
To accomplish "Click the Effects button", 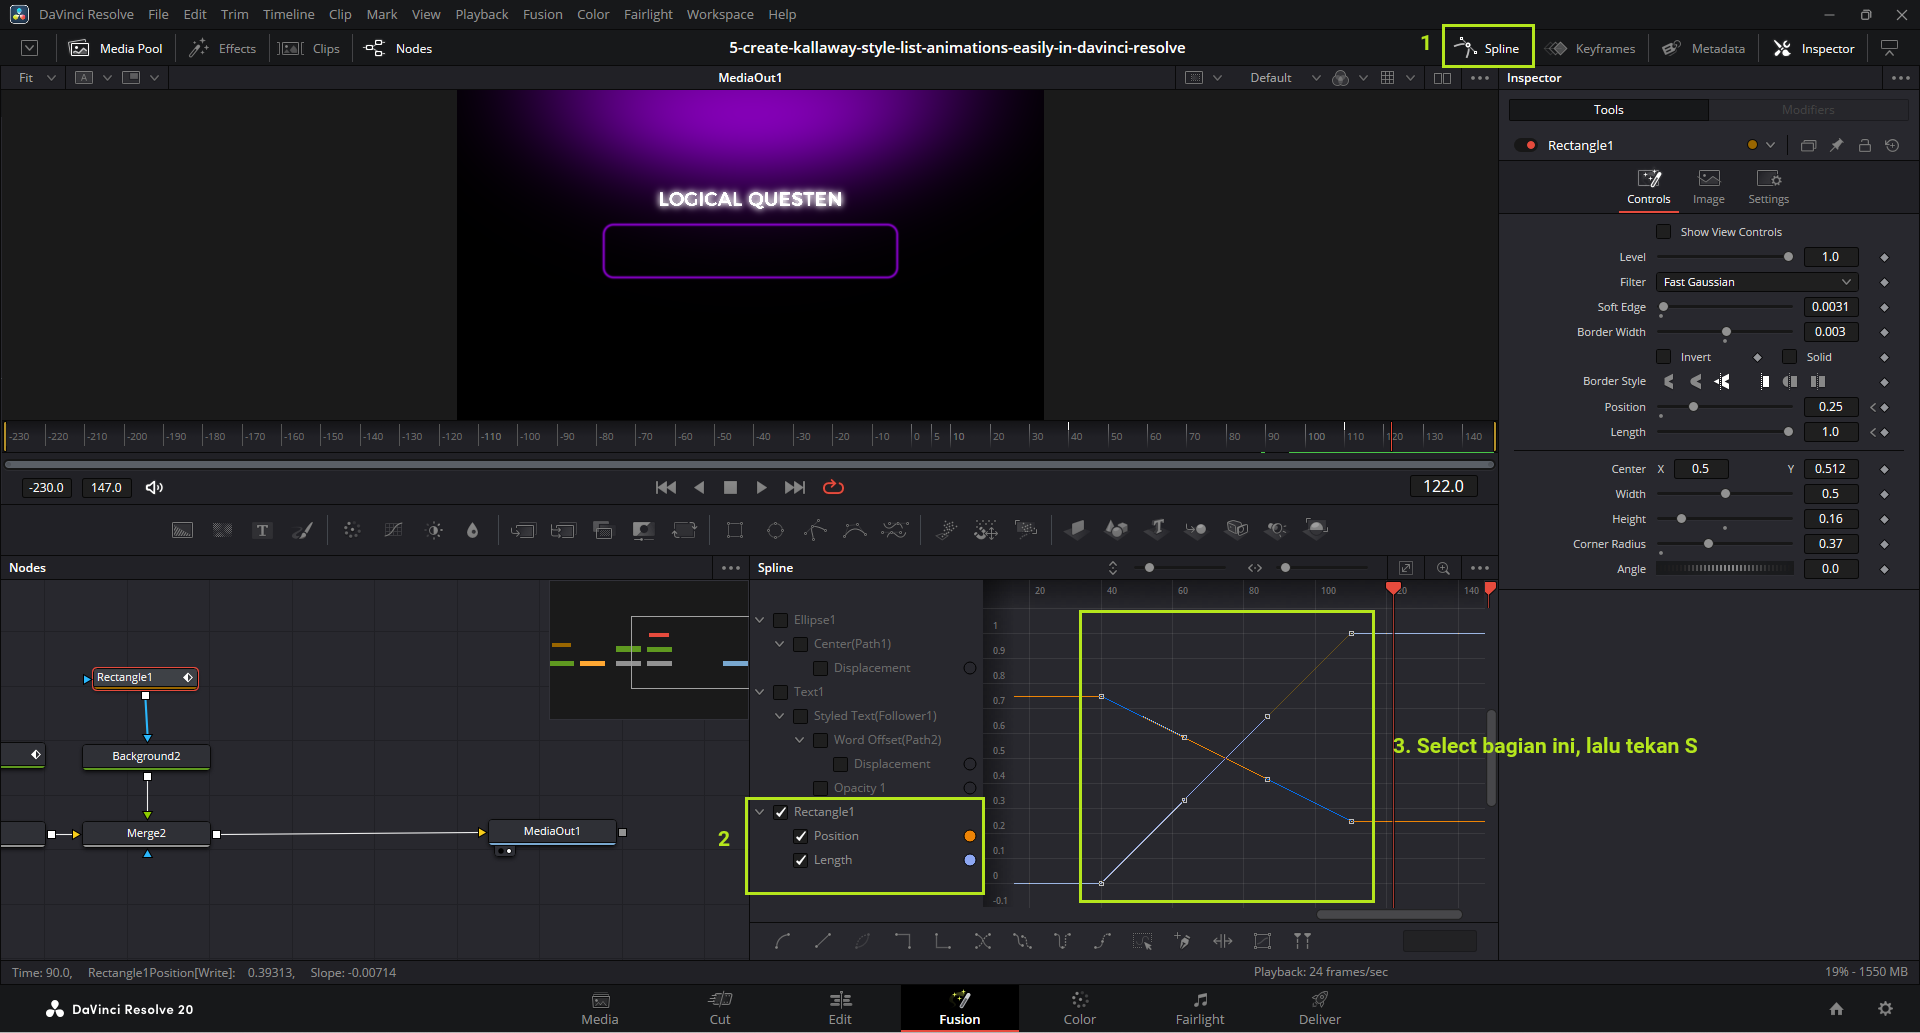I will coord(223,48).
